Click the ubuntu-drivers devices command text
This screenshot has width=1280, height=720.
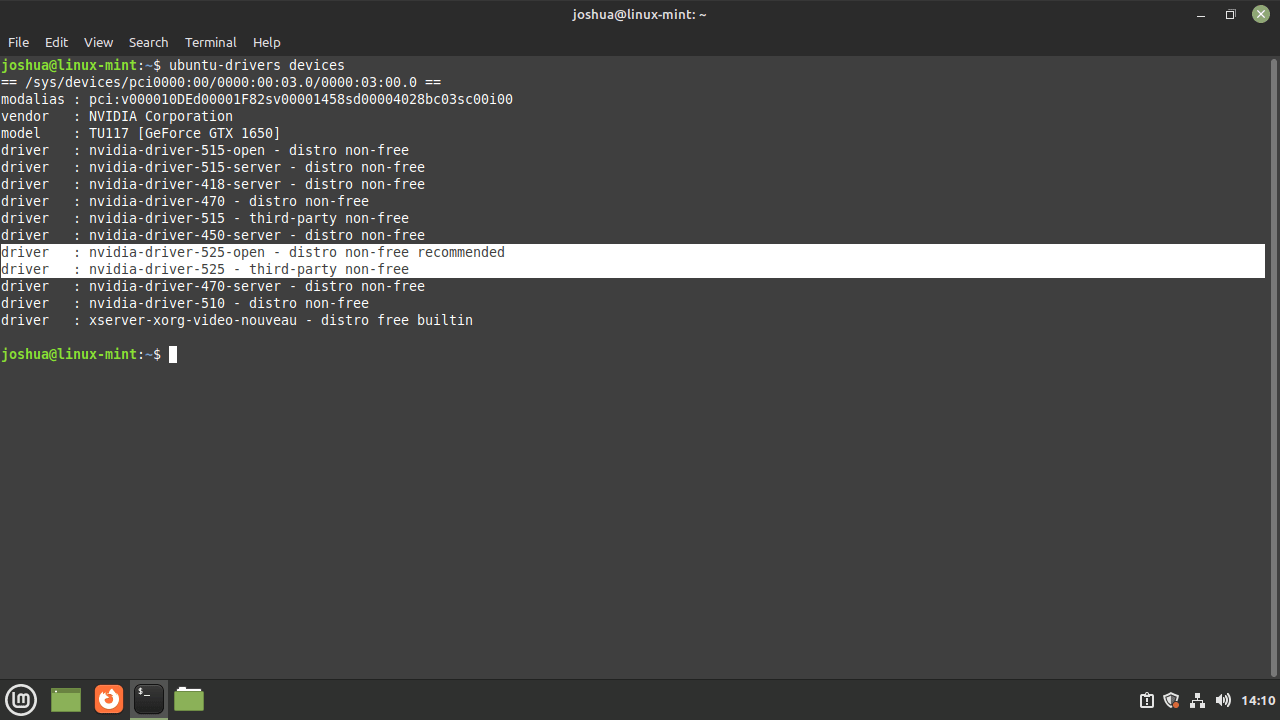[x=256, y=65]
